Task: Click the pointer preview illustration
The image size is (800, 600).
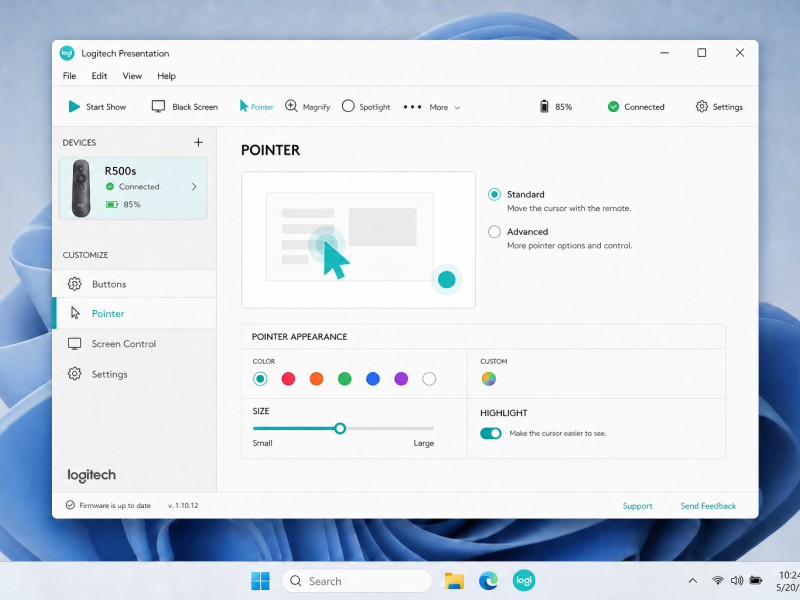Action: 358,240
